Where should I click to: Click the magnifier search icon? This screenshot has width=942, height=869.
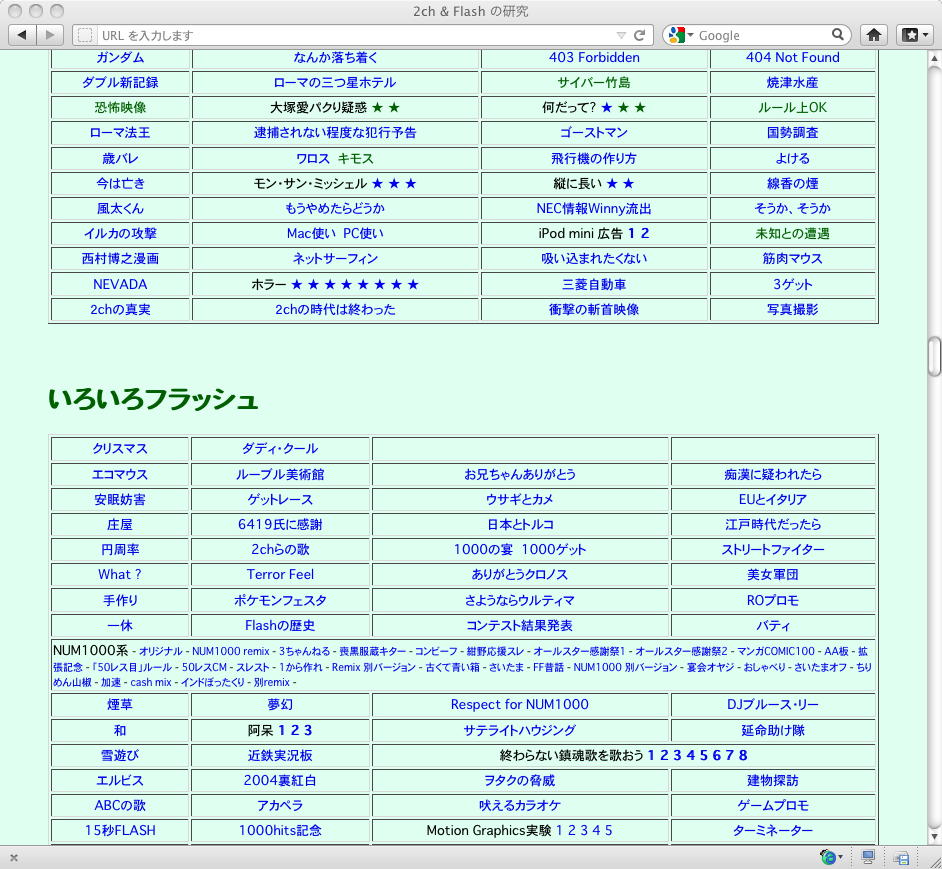(x=837, y=34)
